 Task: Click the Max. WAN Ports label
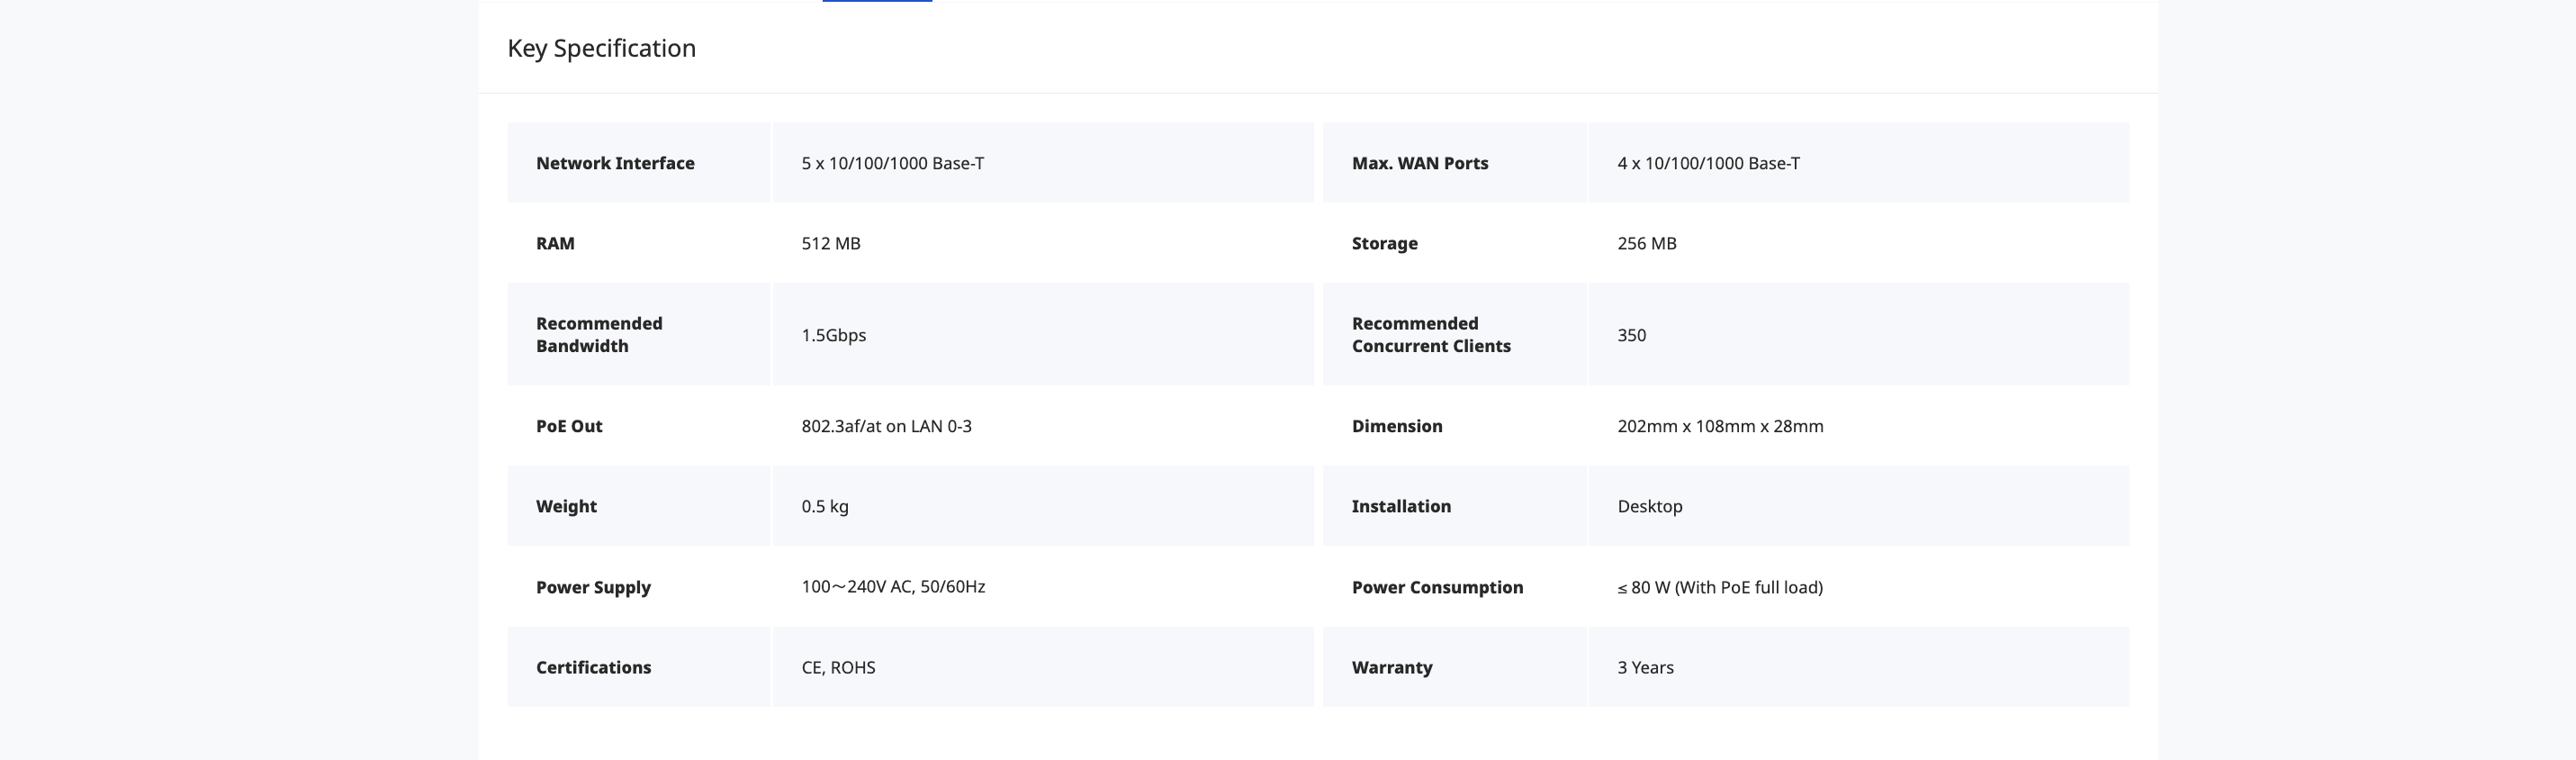1419,163
